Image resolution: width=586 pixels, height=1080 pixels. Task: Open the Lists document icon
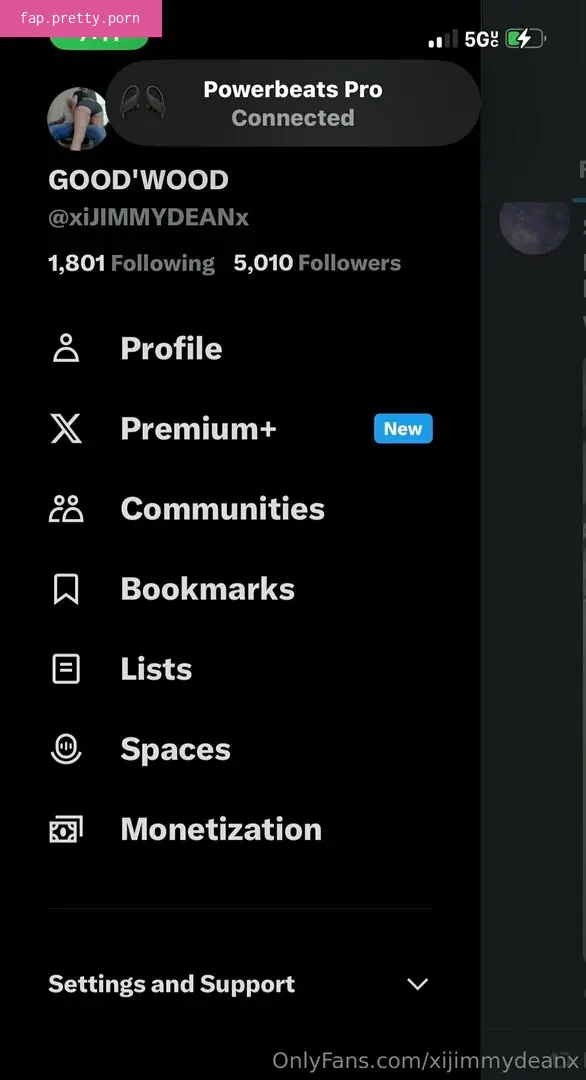[x=66, y=669]
